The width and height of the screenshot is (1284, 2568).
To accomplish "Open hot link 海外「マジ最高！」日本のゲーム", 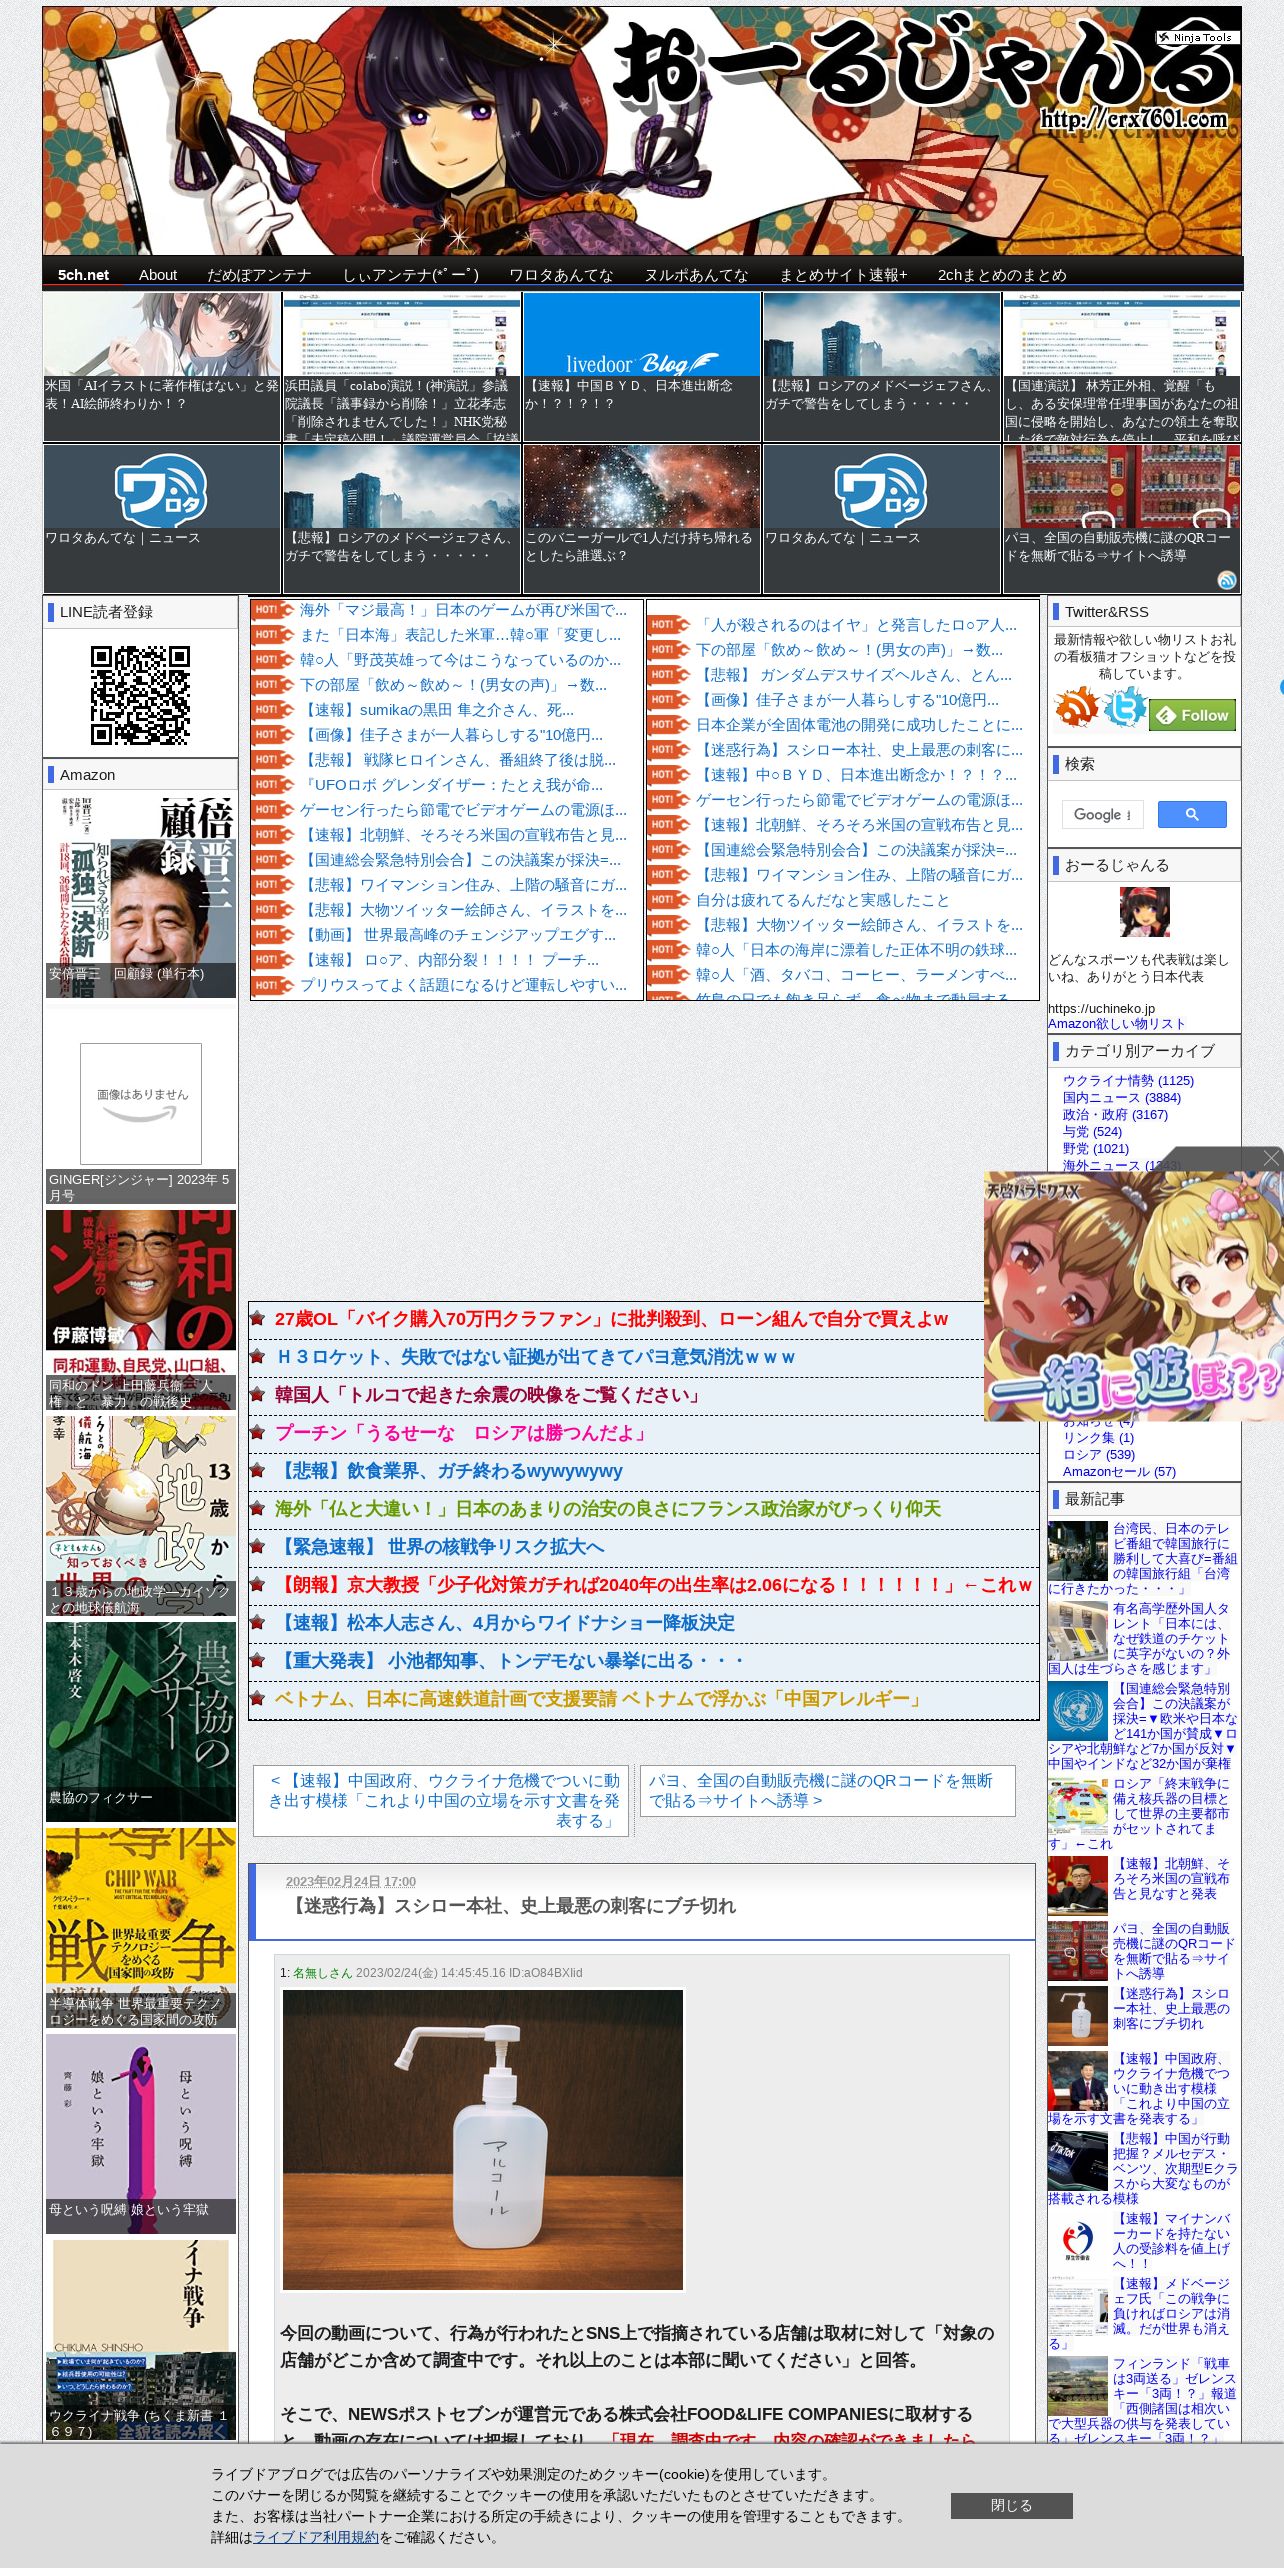I will 463,610.
